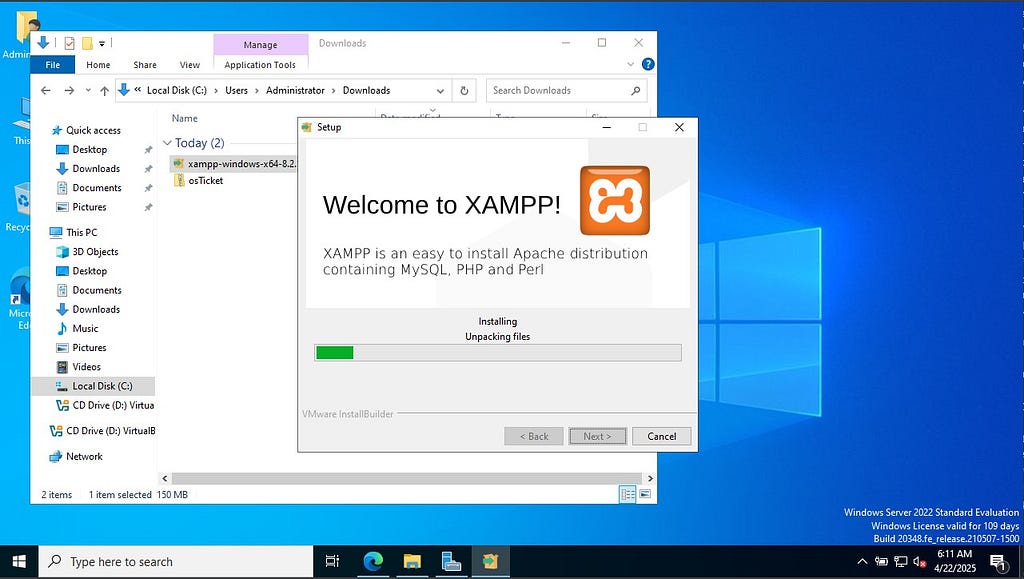
Task: Click the network tray icon
Action: 901,561
